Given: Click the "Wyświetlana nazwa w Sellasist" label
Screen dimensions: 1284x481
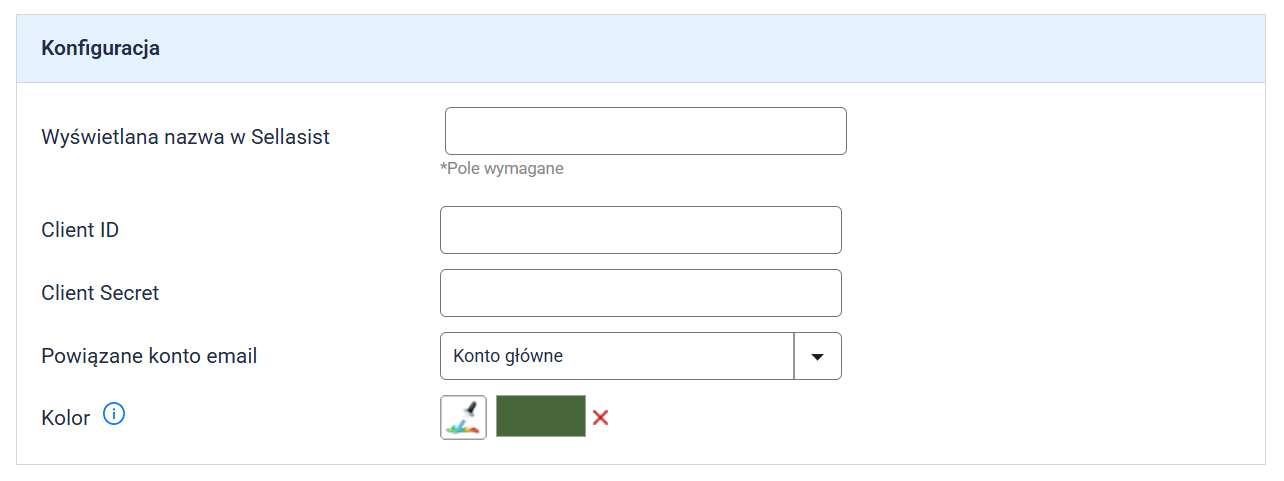Looking at the screenshot, I should tap(185, 137).
